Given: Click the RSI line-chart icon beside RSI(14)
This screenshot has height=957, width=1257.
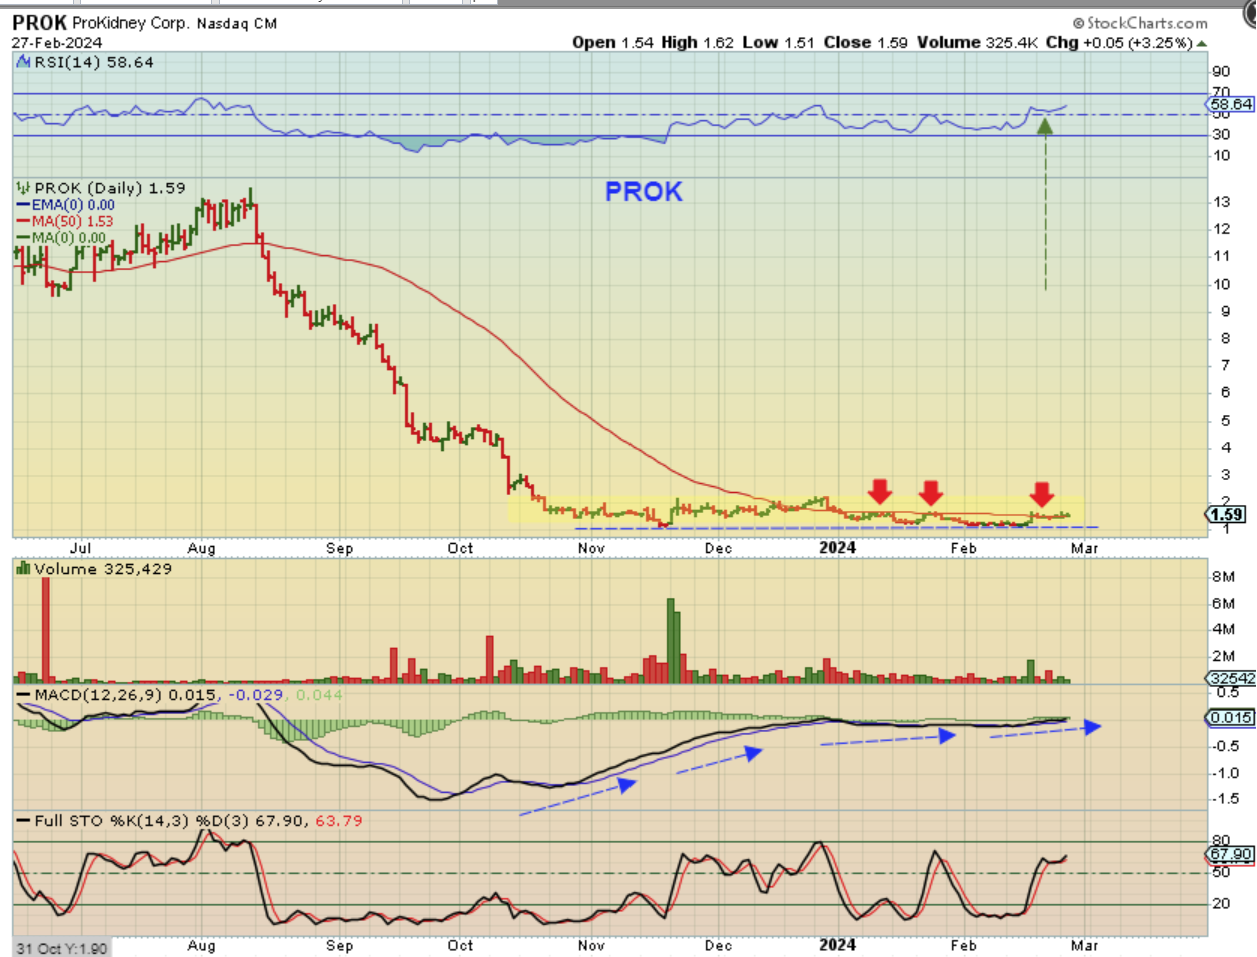Looking at the screenshot, I should pos(23,62).
